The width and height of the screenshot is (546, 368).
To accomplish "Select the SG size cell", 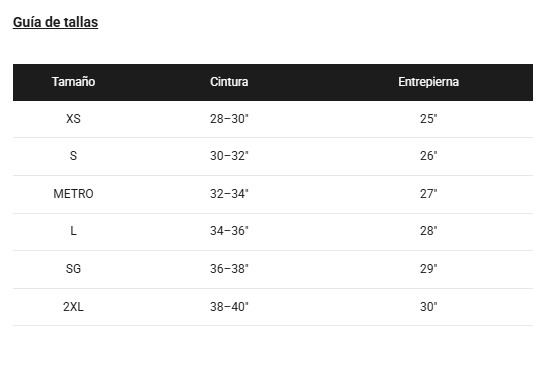I will click(73, 269).
